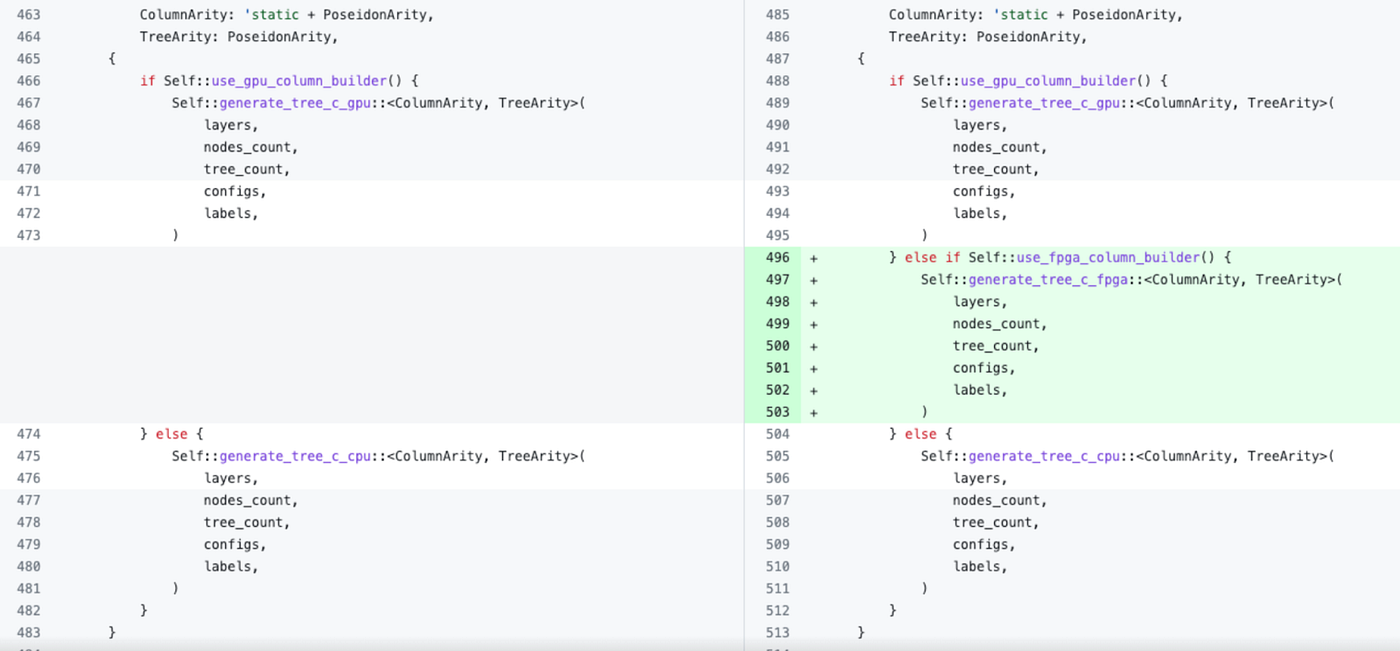Click line number 466 in the left diff
Image resolution: width=1400 pixels, height=651 pixels.
pos(28,81)
